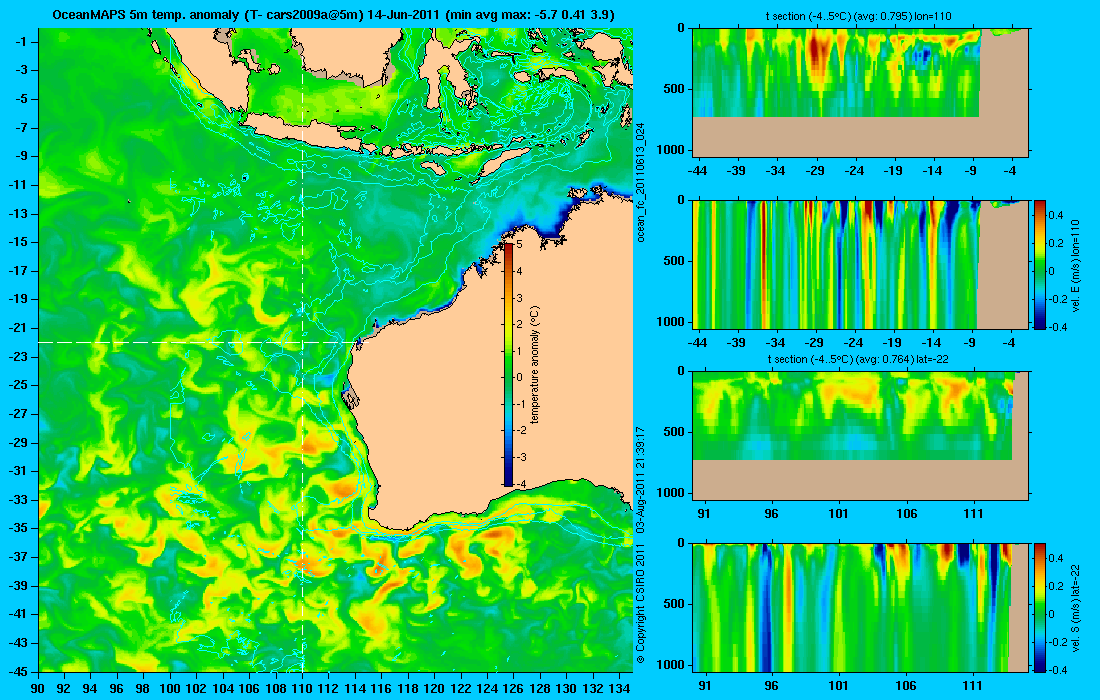Click the '-0.4' tick on the vel. S color bar

pos(1056,670)
